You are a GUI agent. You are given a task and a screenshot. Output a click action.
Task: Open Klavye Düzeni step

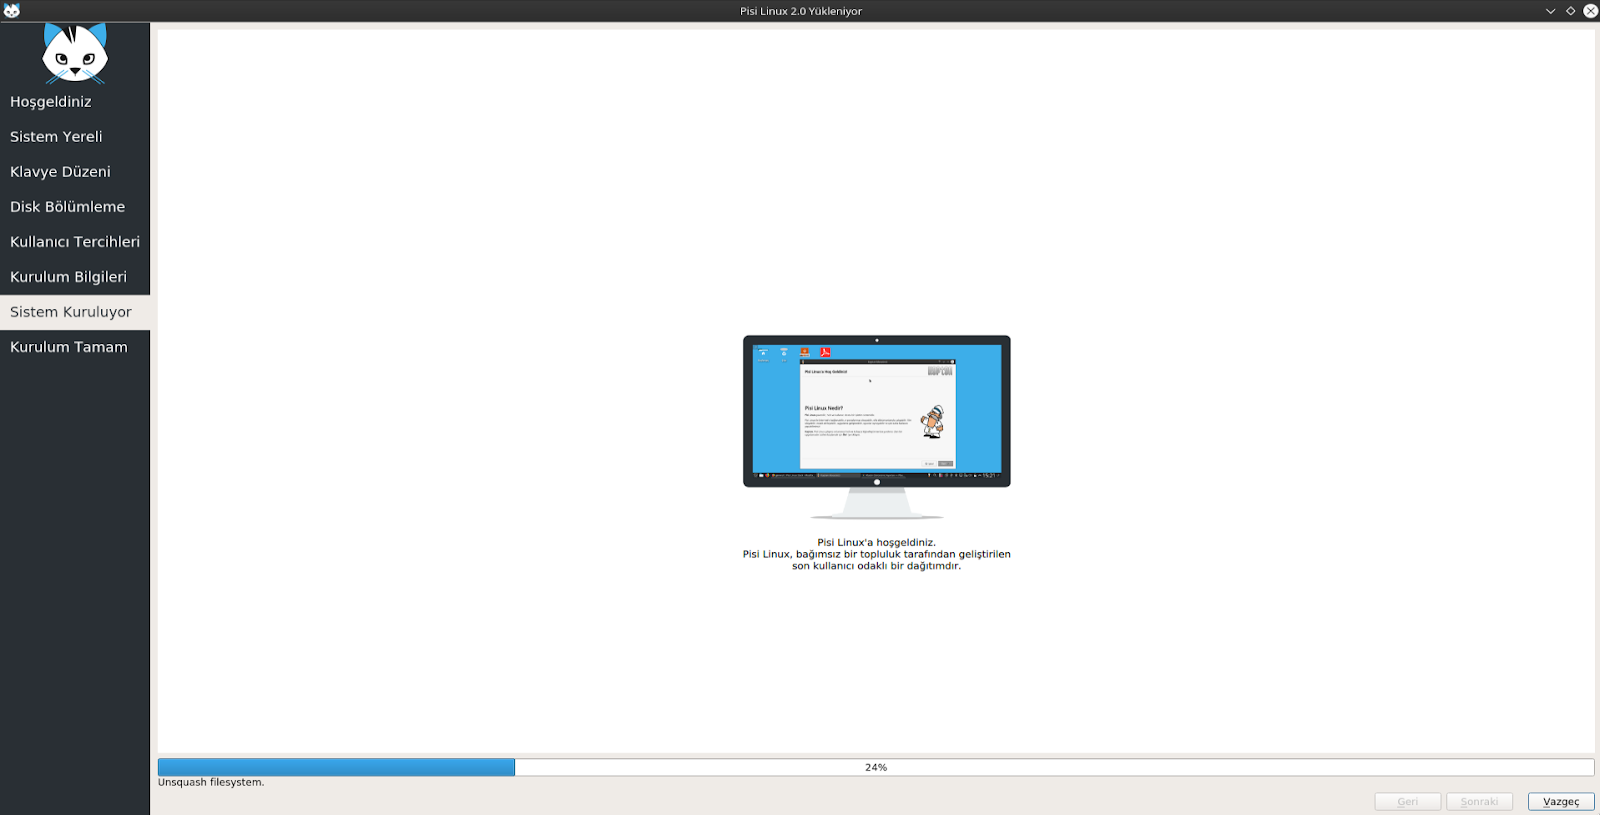pyautogui.click(x=75, y=172)
